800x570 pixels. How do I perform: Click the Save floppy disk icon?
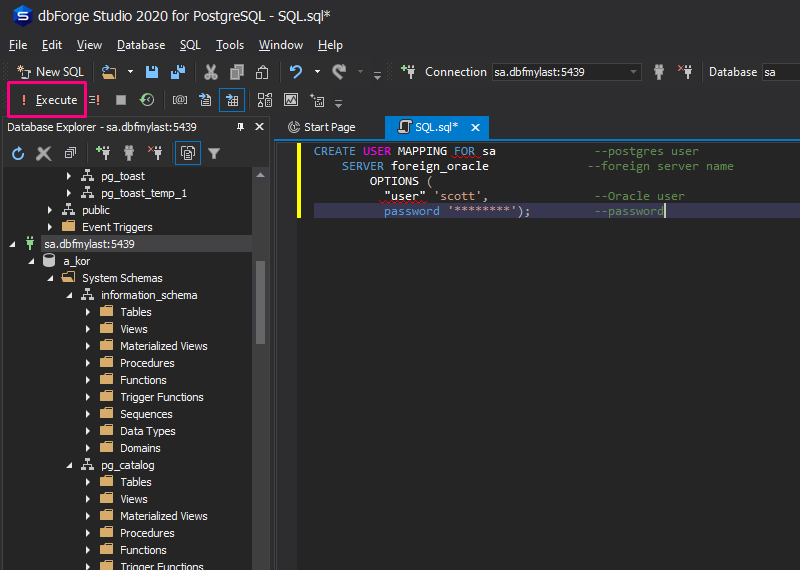152,72
